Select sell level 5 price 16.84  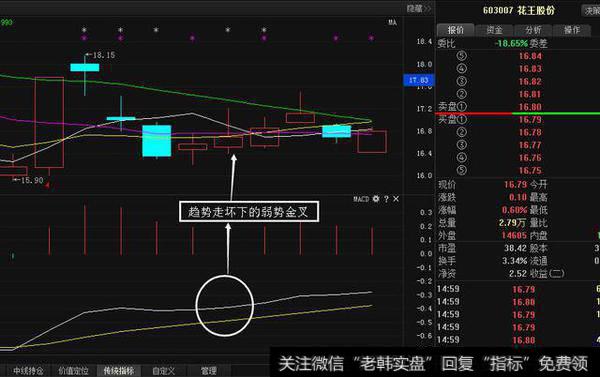pyautogui.click(x=530, y=56)
